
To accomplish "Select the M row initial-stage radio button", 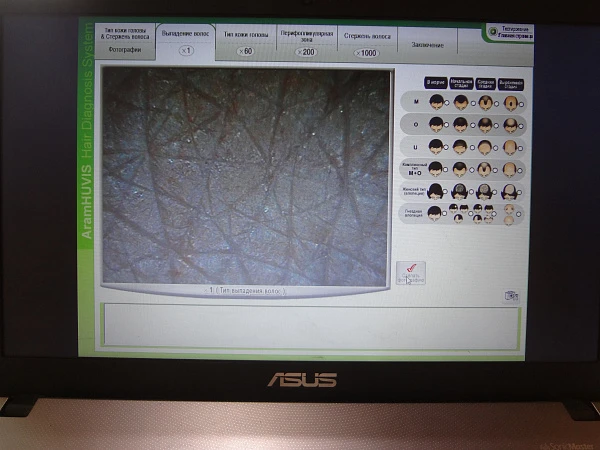I will 471,103.
